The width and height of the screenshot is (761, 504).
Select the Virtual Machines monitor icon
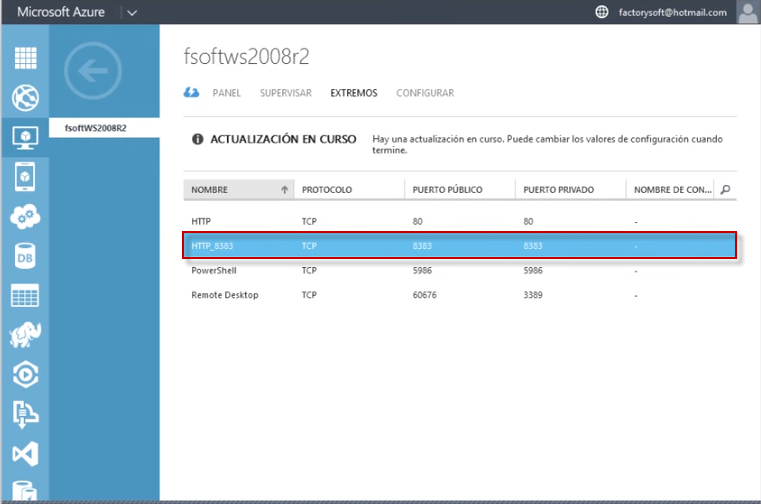[24, 137]
